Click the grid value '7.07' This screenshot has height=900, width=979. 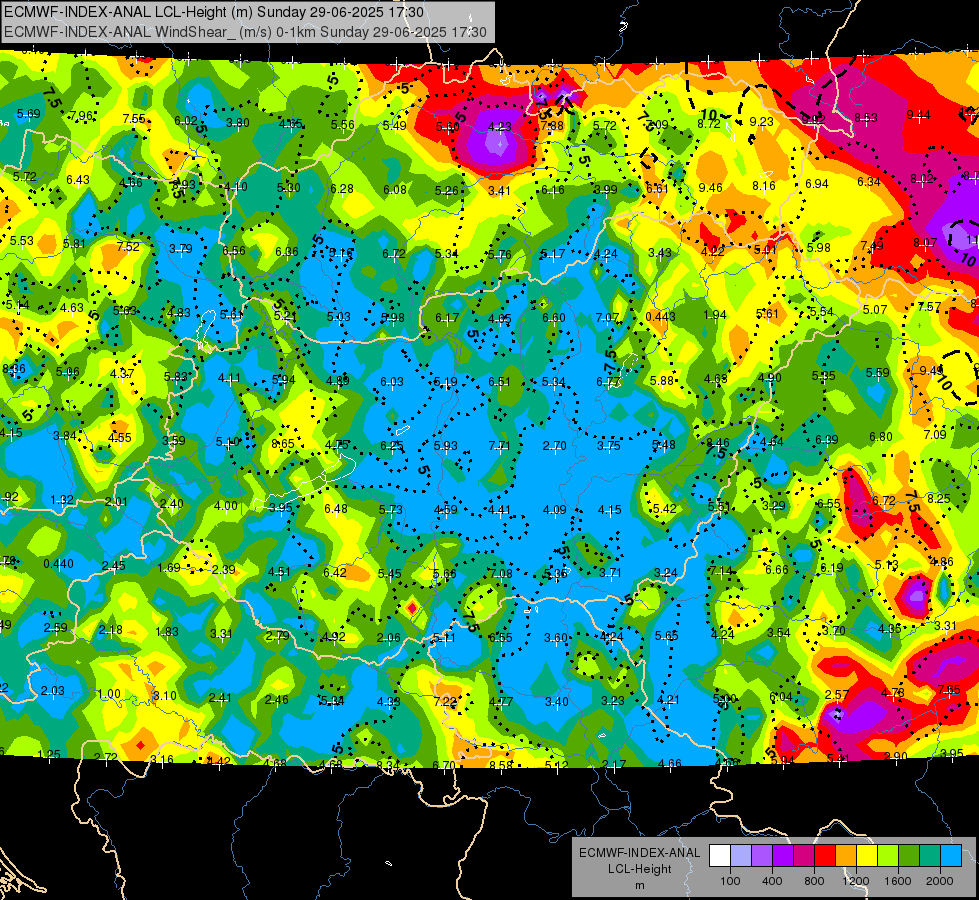coord(608,318)
